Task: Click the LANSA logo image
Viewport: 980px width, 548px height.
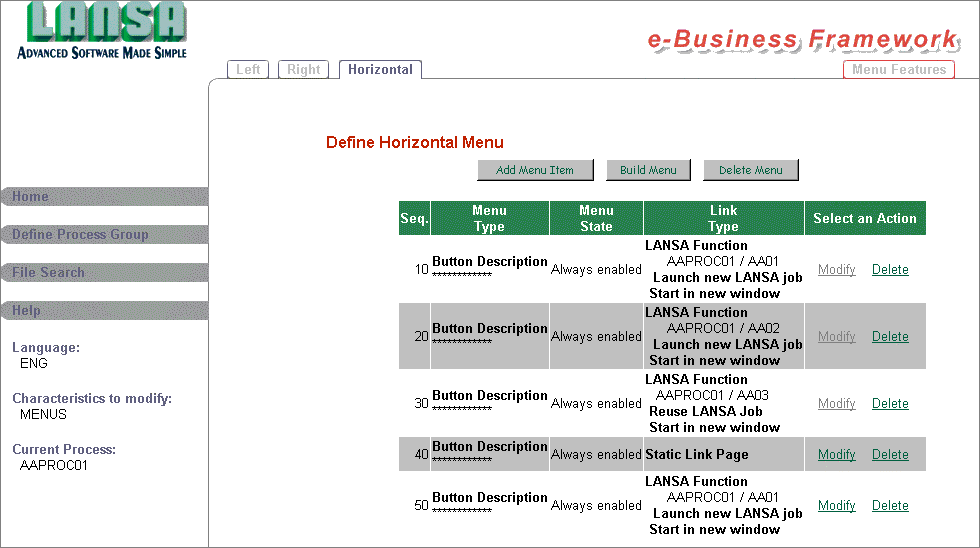Action: (x=102, y=31)
